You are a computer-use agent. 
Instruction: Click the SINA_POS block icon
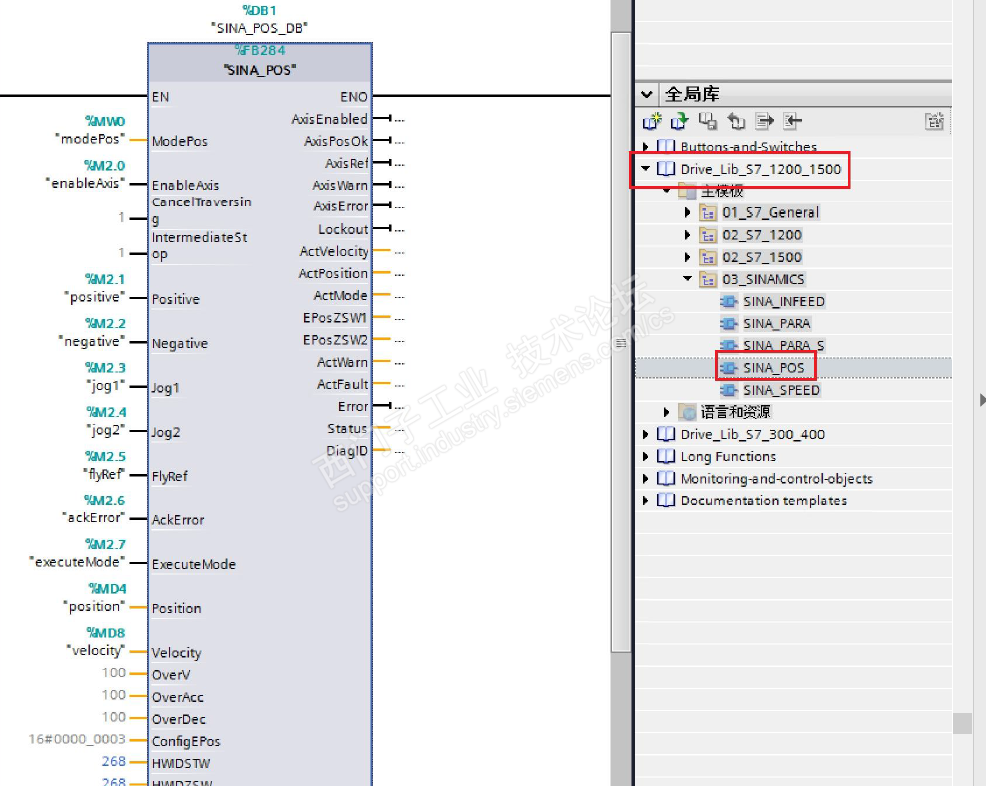[x=729, y=368]
